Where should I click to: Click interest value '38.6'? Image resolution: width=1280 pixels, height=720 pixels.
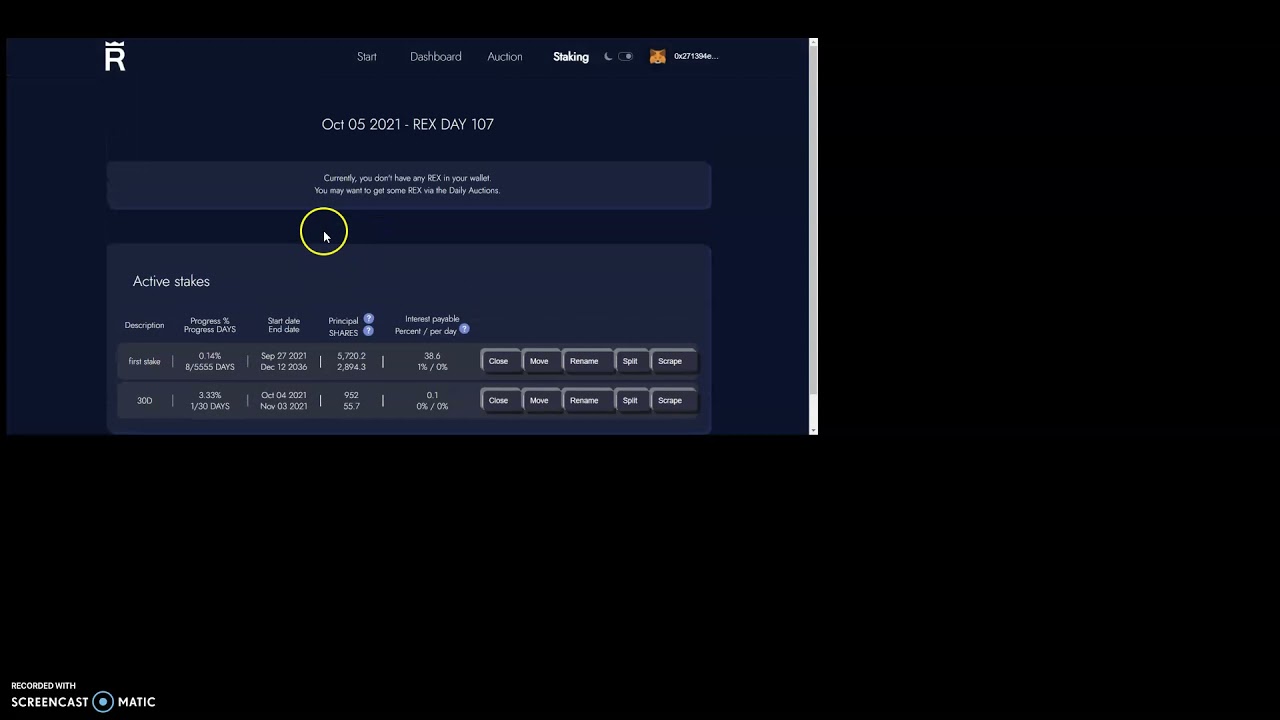432,356
